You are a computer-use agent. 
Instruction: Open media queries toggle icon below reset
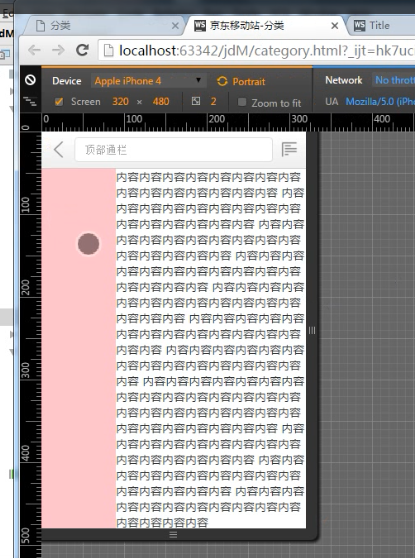click(30, 101)
